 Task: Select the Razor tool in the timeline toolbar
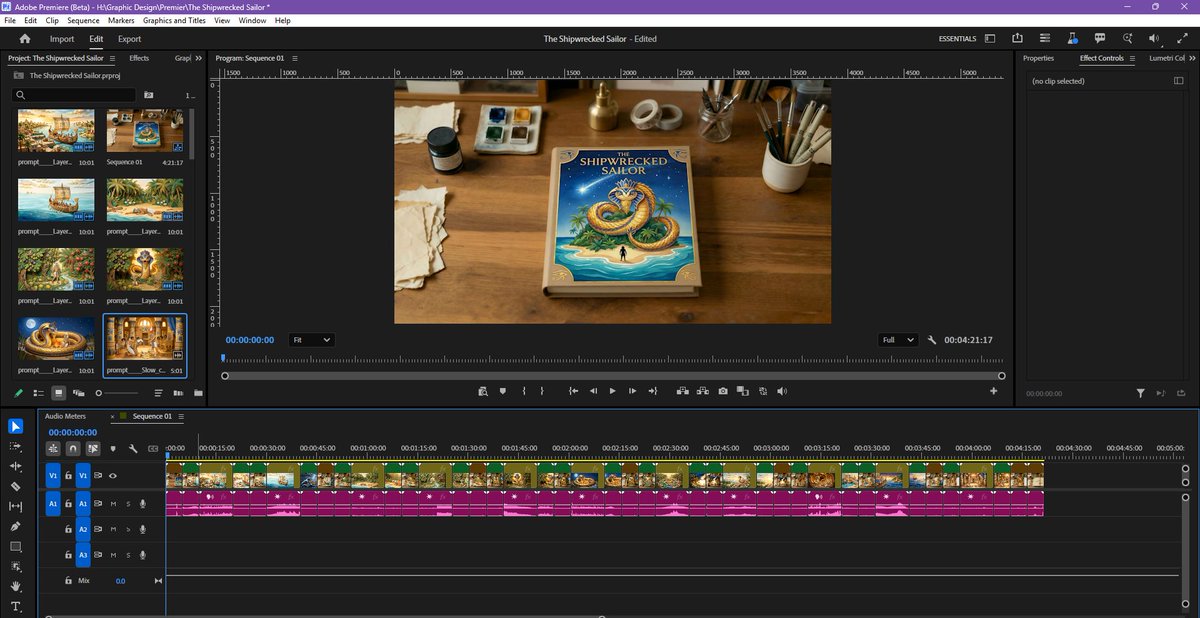click(14, 488)
